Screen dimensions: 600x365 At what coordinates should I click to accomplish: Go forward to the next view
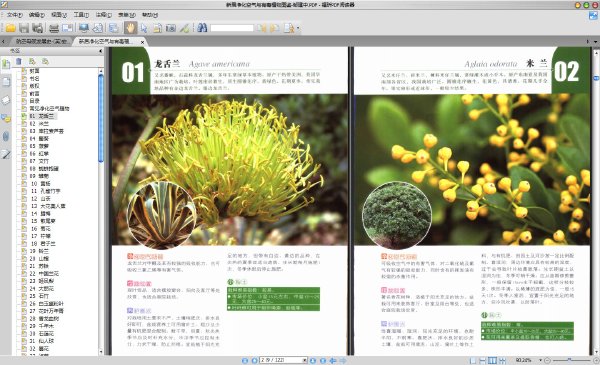(343, 360)
